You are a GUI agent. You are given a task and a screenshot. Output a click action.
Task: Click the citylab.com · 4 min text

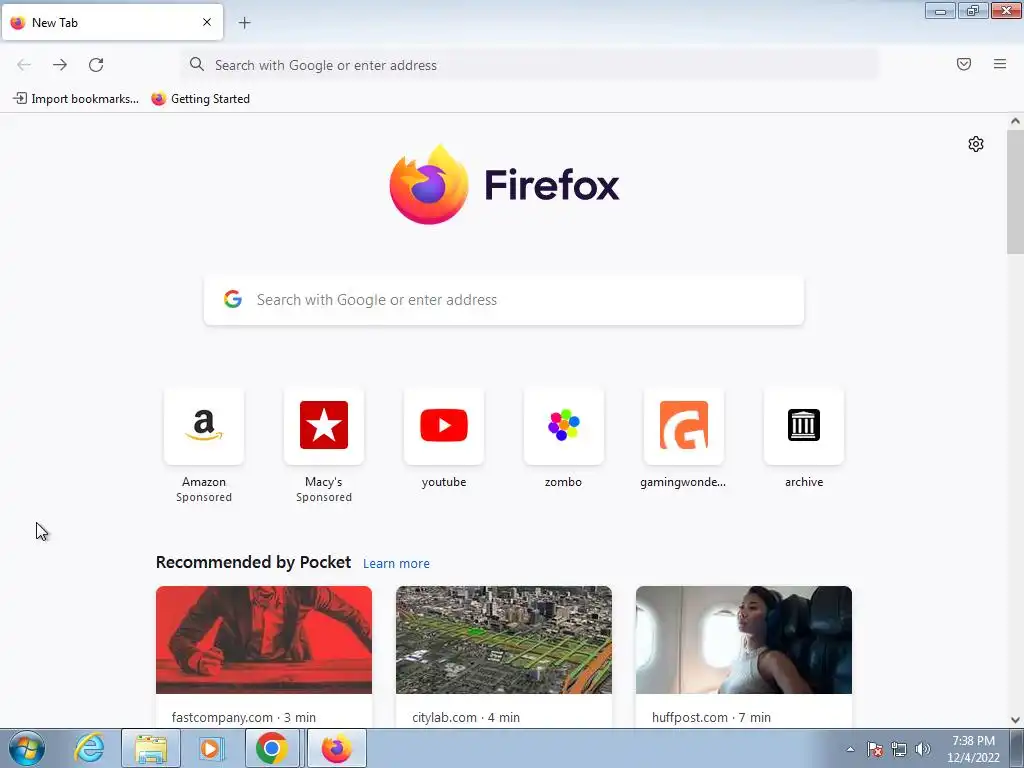(x=466, y=717)
